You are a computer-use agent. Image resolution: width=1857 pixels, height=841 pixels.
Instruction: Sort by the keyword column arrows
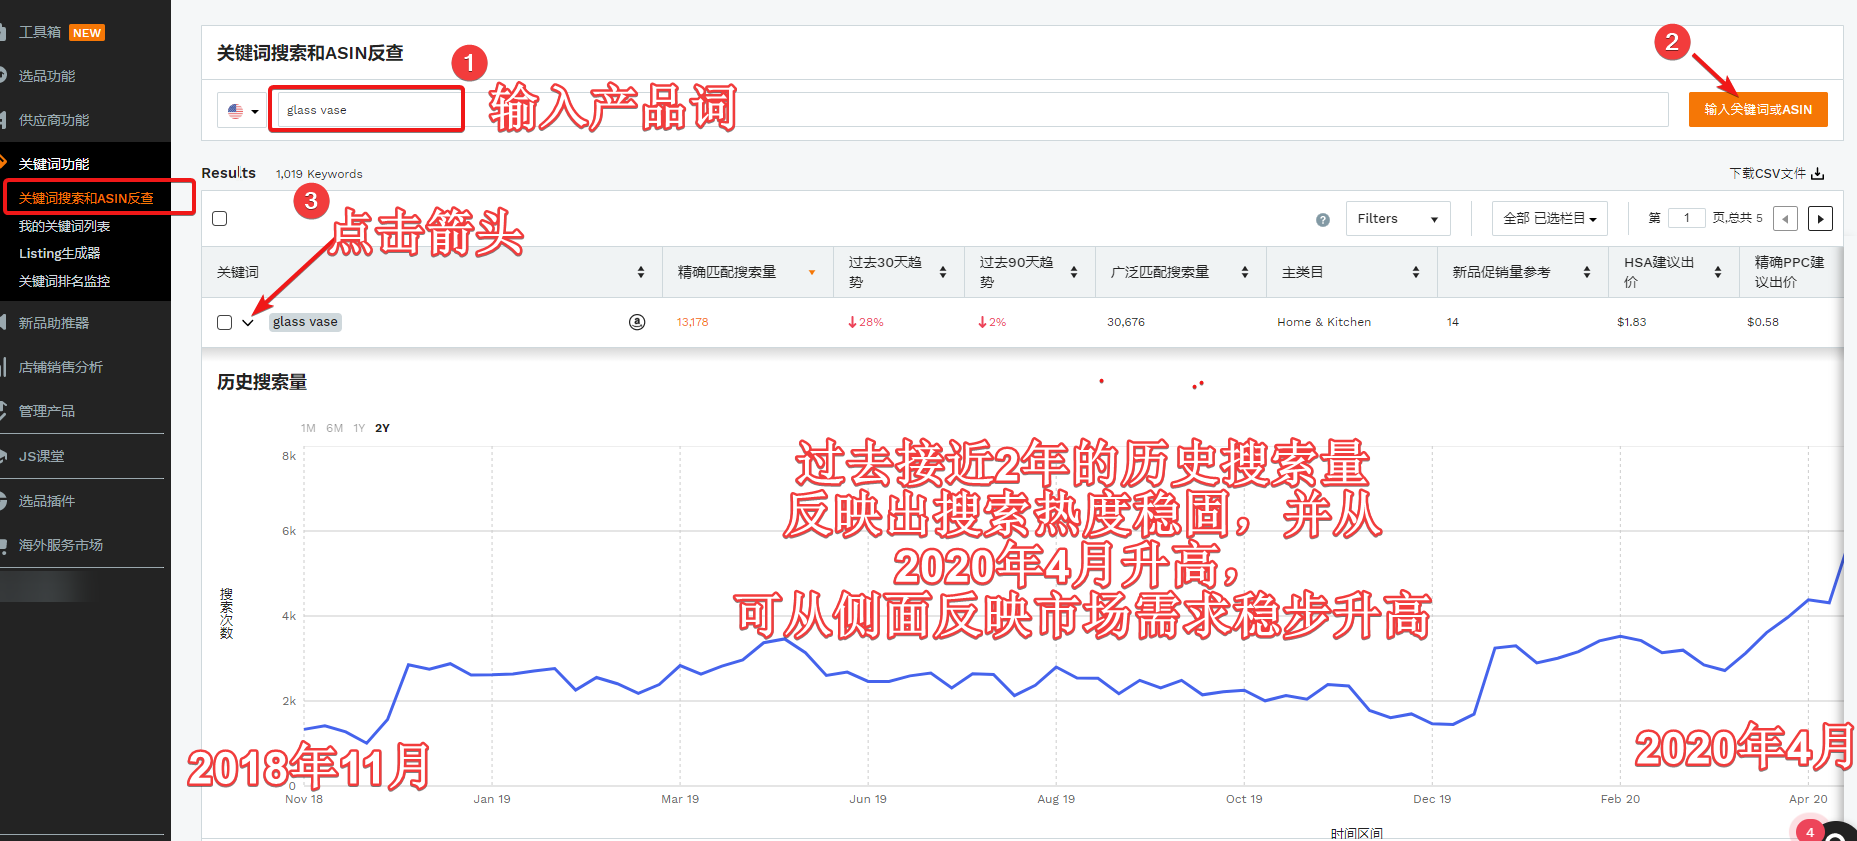(641, 272)
